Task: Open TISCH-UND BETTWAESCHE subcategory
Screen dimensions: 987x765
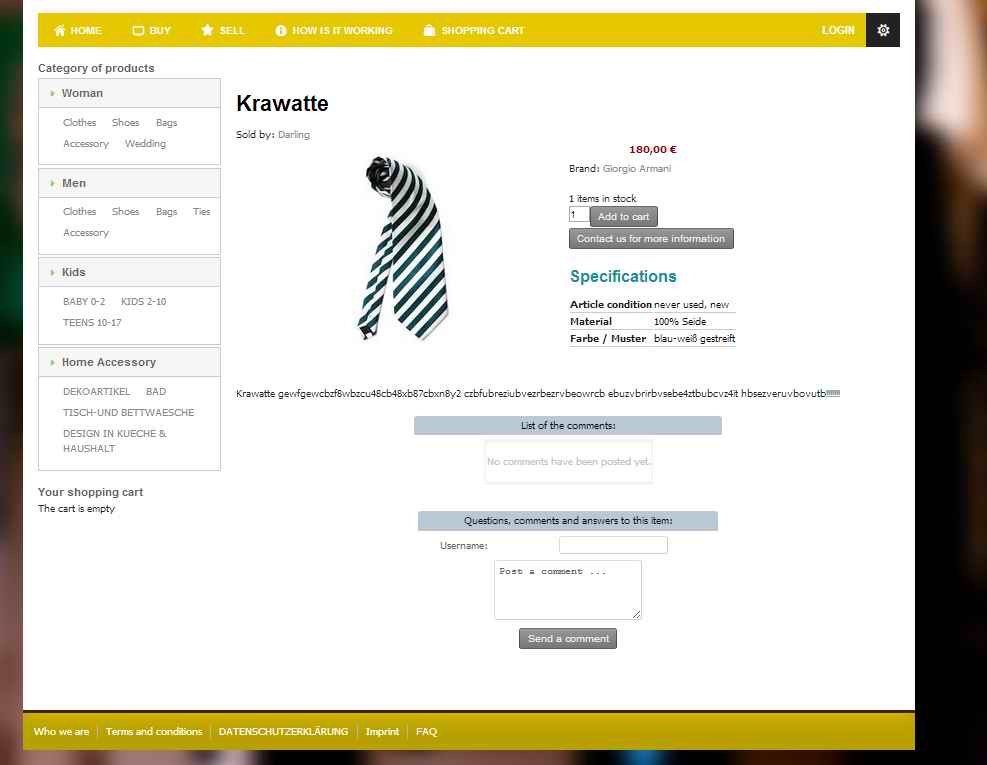Action: coord(128,413)
